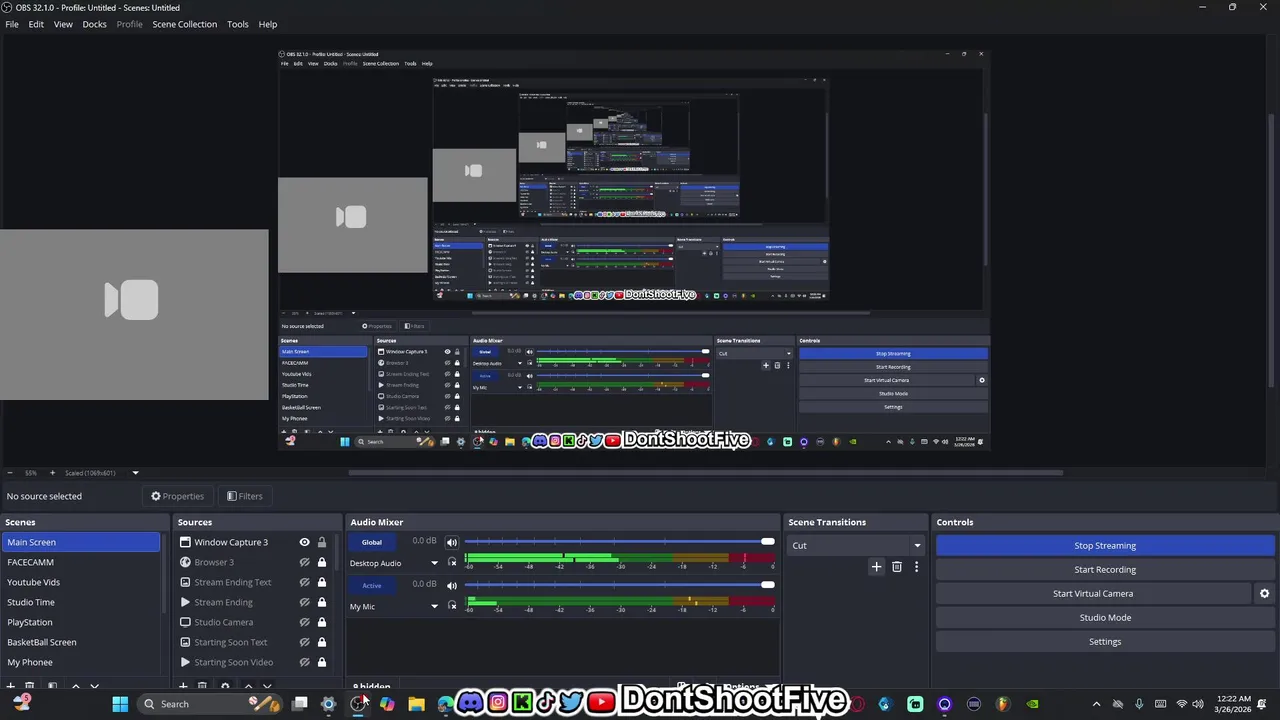Open the Desktop Audio options dropdown arrow
Viewport: 1280px width, 720px height.
[434, 563]
